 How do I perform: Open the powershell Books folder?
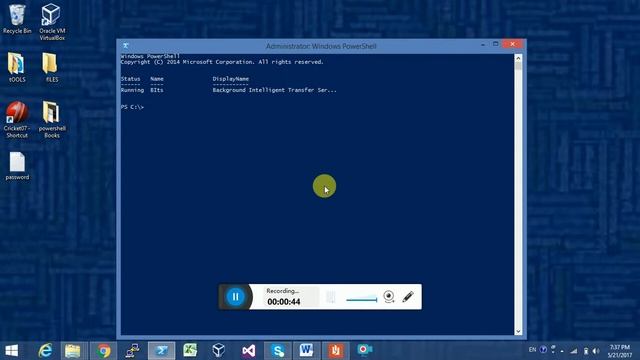[x=52, y=120]
